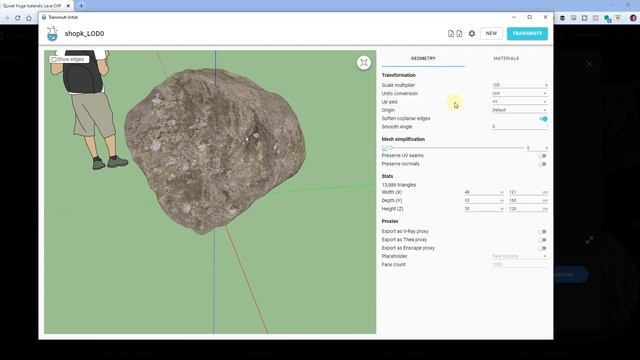640x360 pixels.
Task: Enable Preserve UV seams
Action: [542, 156]
